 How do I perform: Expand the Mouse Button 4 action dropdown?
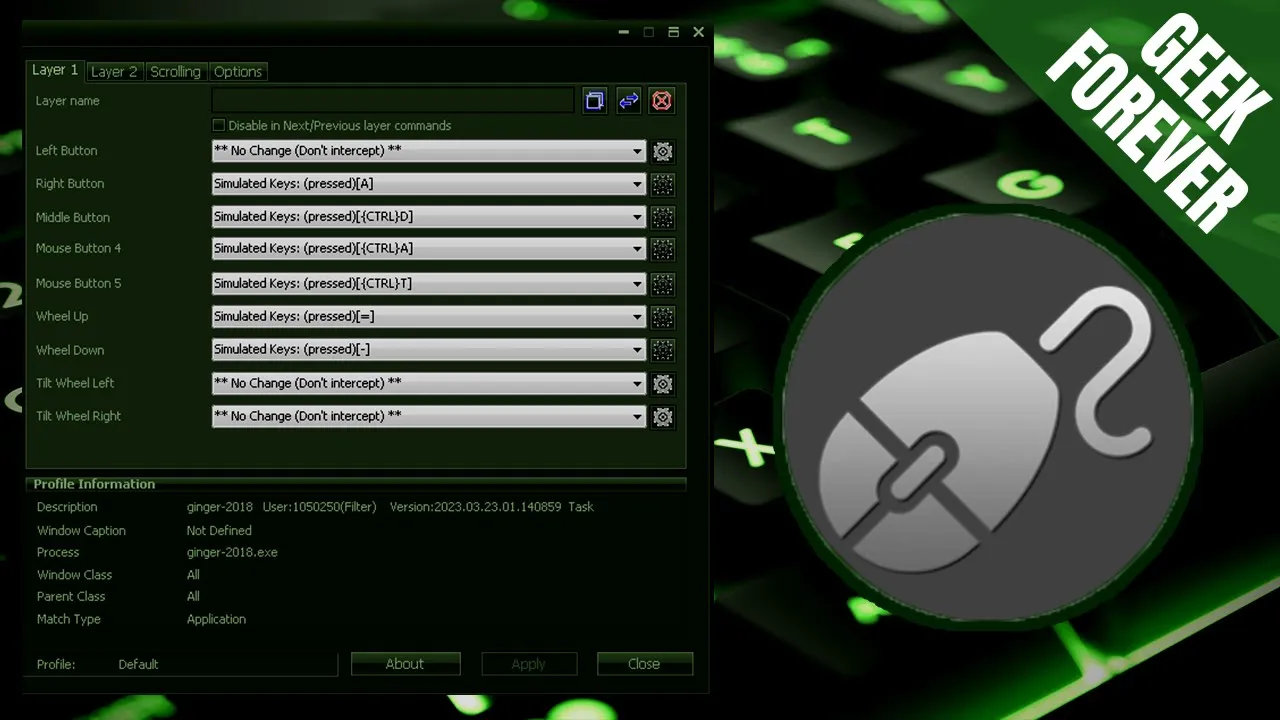429,248
